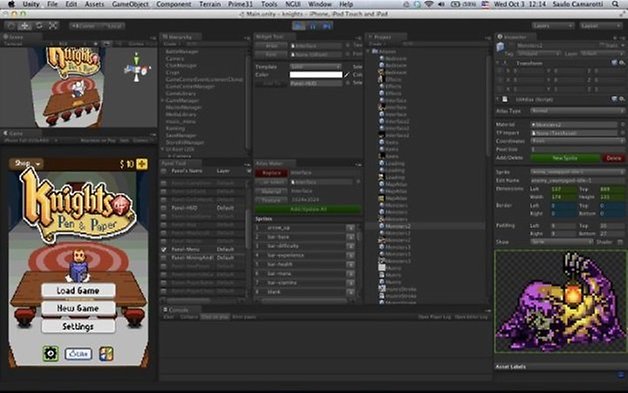
Task: Click New Game in game preview
Action: (78, 308)
